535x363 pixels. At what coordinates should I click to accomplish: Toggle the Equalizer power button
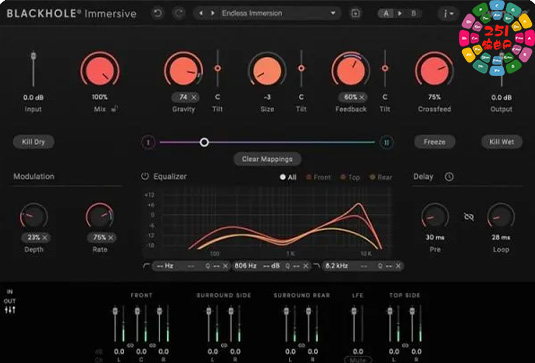click(x=145, y=176)
